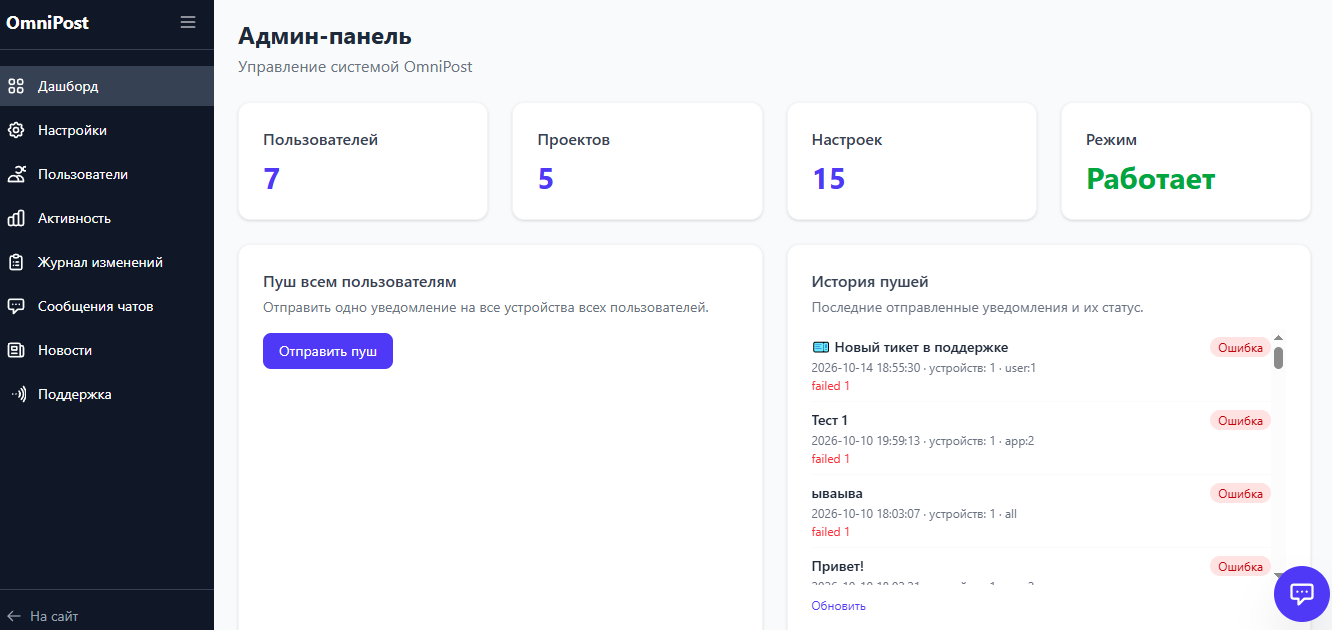Click the Дашборд grid icon in sidebar
The height and width of the screenshot is (630, 1332).
click(16, 86)
